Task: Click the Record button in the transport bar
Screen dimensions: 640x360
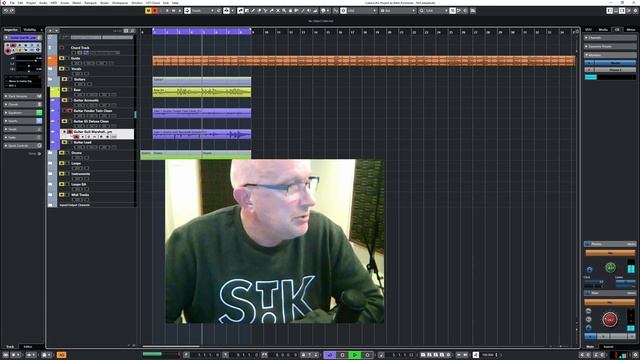Action: (367, 355)
